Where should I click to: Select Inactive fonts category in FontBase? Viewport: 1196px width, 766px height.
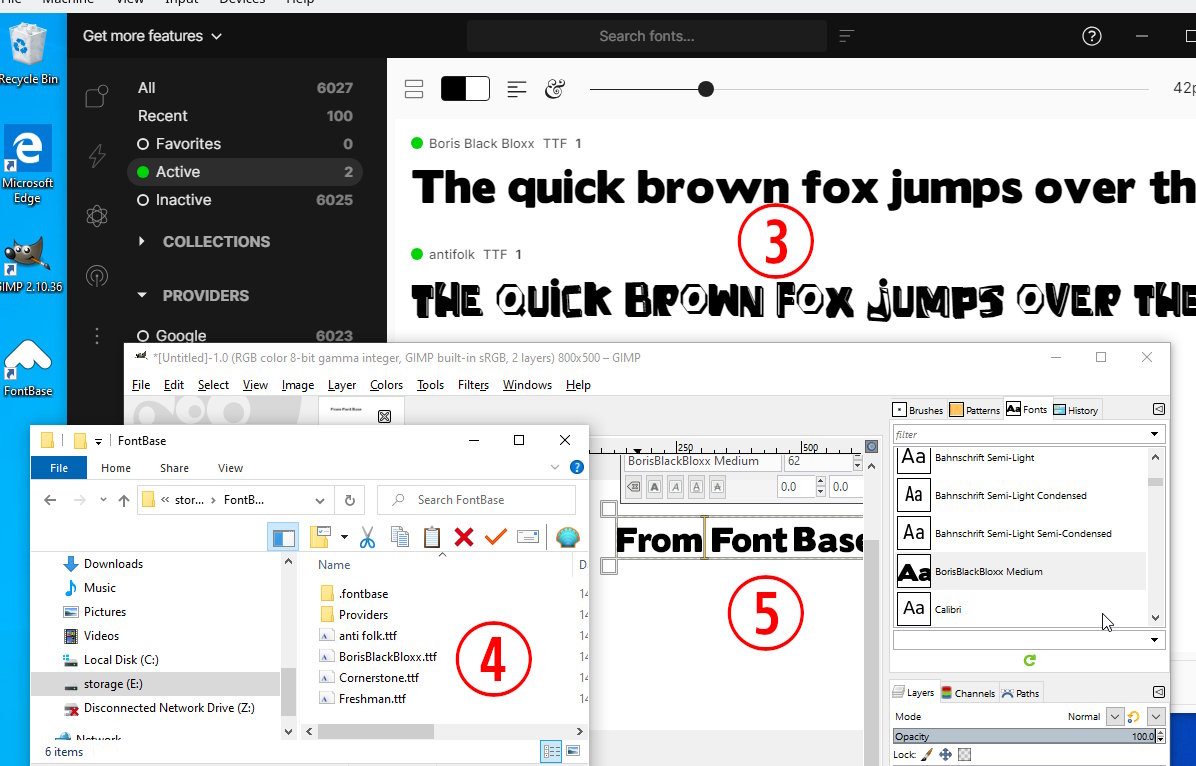pyautogui.click(x=245, y=200)
